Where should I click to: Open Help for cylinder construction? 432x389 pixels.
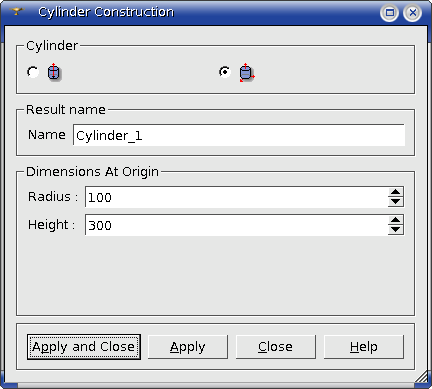coord(364,347)
